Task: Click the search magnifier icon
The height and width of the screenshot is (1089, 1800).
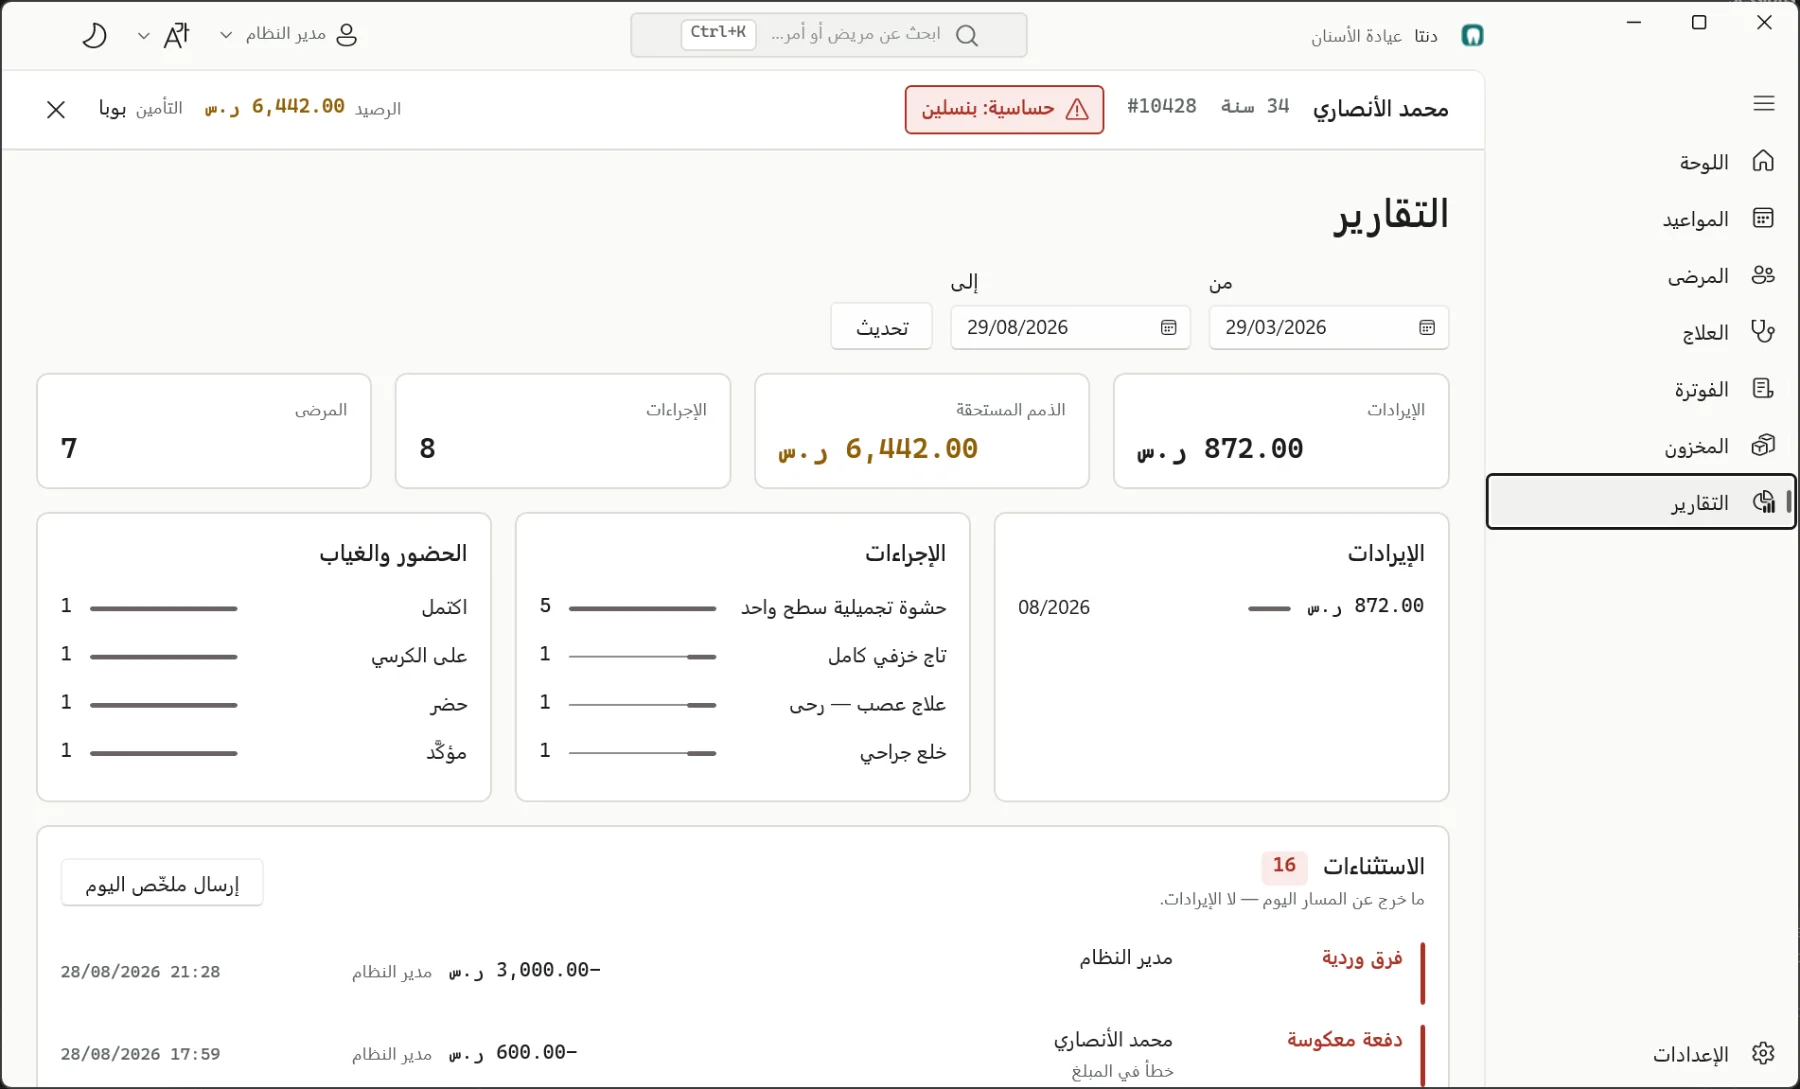Action: (x=967, y=35)
